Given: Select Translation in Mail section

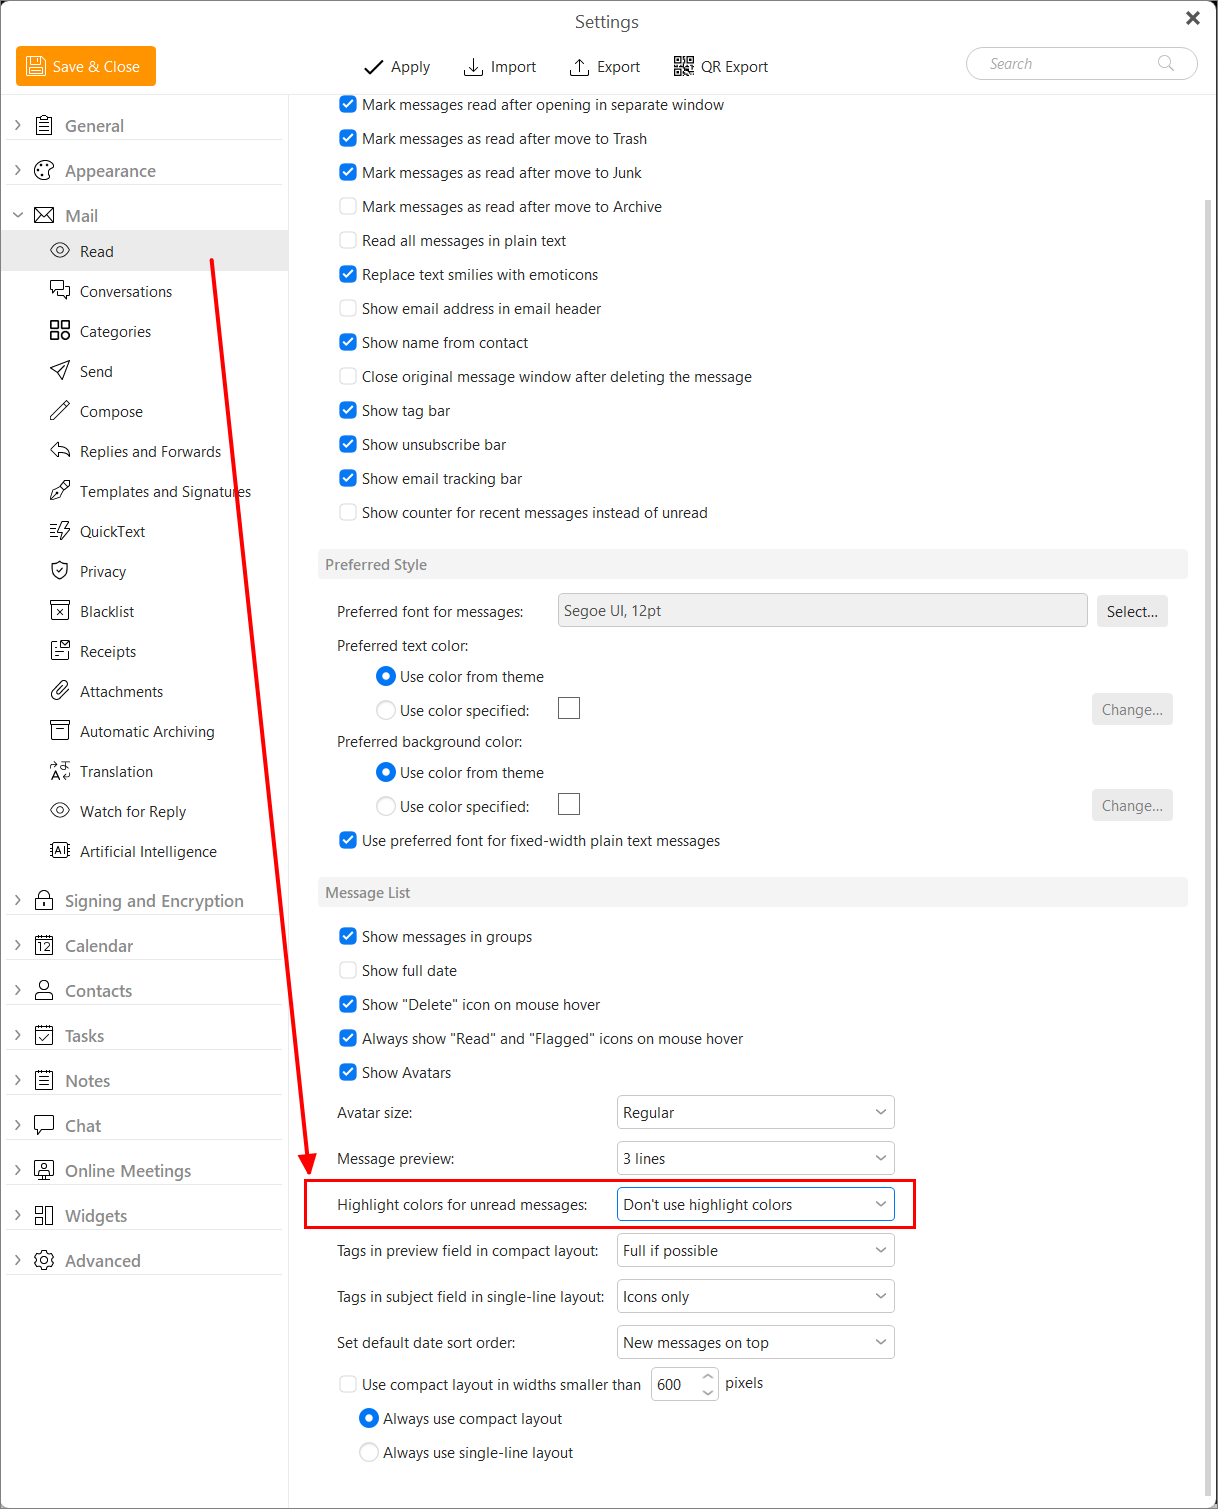Looking at the screenshot, I should pos(116,771).
